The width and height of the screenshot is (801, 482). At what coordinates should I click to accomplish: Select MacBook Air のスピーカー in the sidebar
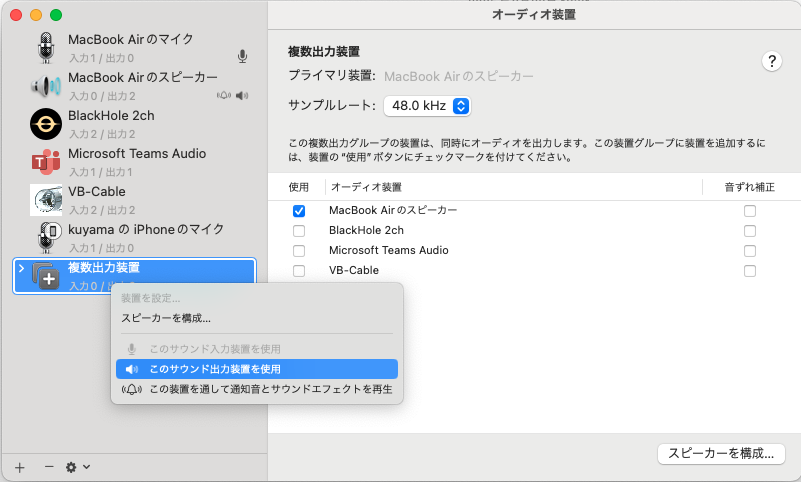(143, 77)
